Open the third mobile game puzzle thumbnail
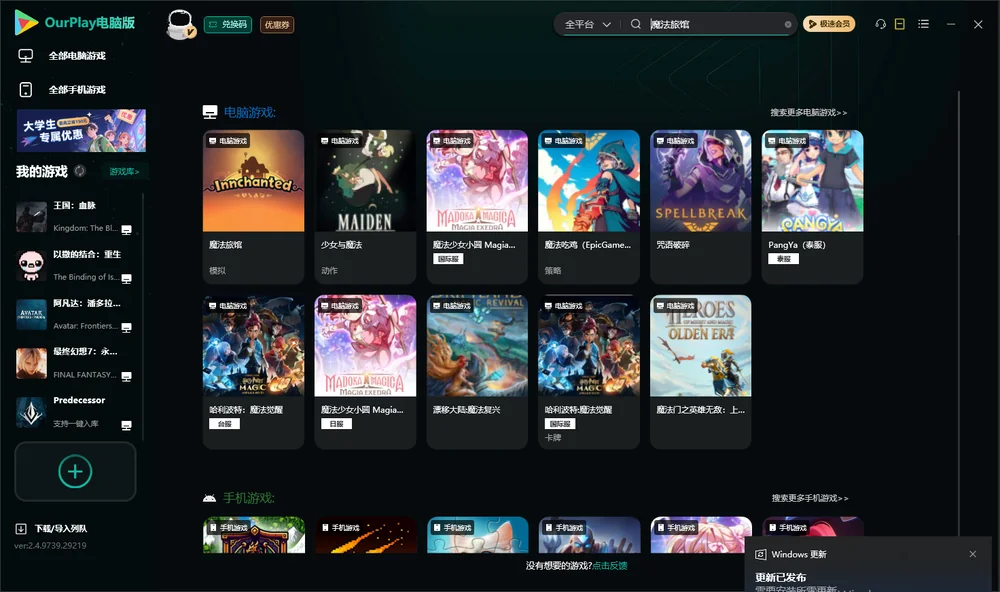The width and height of the screenshot is (1000, 592). point(478,535)
